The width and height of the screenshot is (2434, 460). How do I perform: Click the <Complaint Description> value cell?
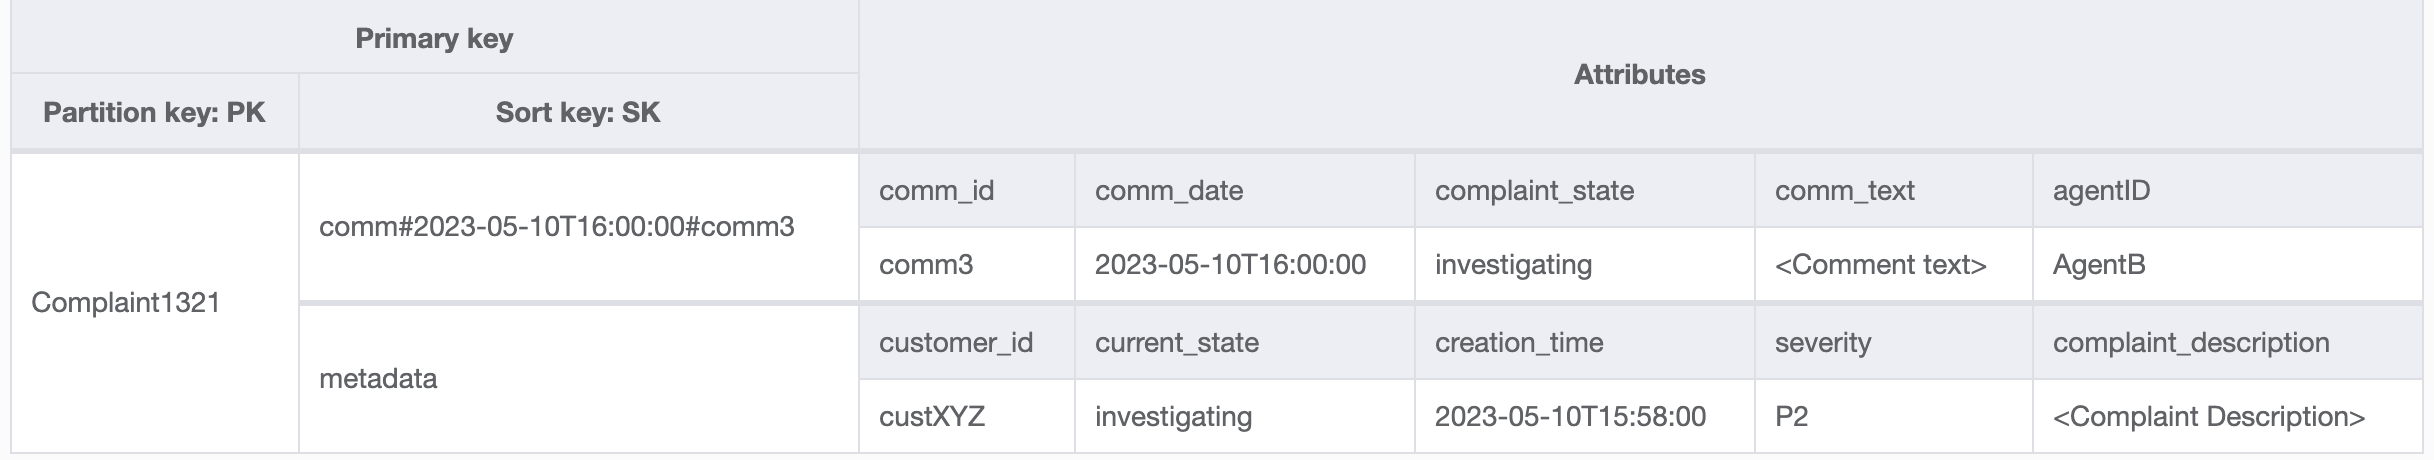pyautogui.click(x=2208, y=417)
